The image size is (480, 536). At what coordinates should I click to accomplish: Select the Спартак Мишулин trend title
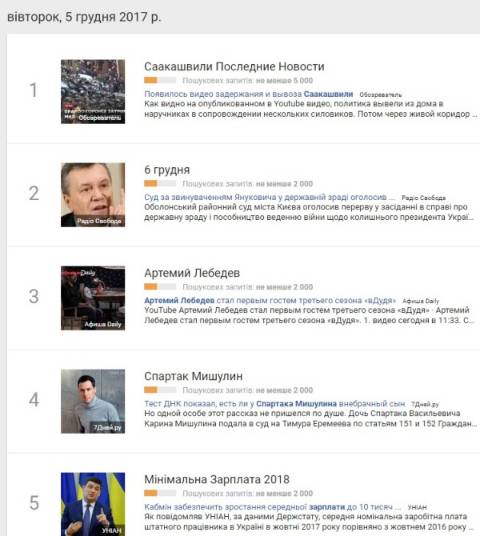pos(194,376)
